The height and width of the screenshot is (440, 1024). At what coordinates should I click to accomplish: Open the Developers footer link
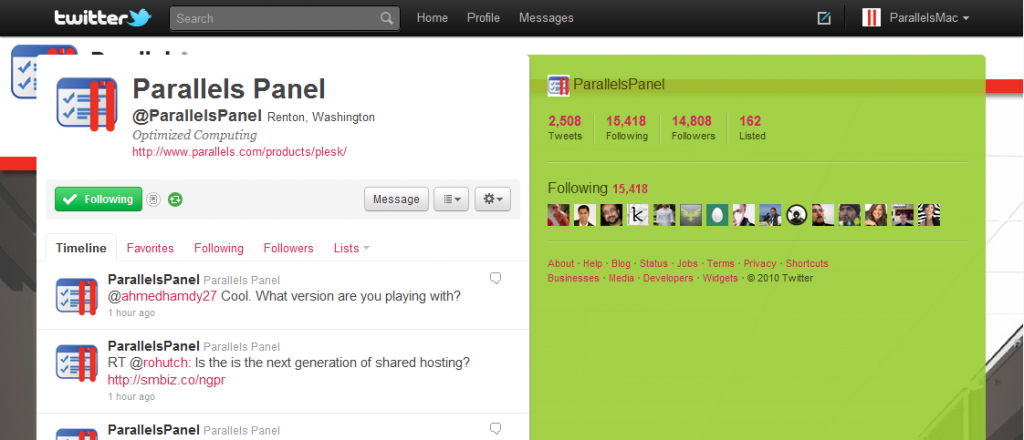coord(668,278)
